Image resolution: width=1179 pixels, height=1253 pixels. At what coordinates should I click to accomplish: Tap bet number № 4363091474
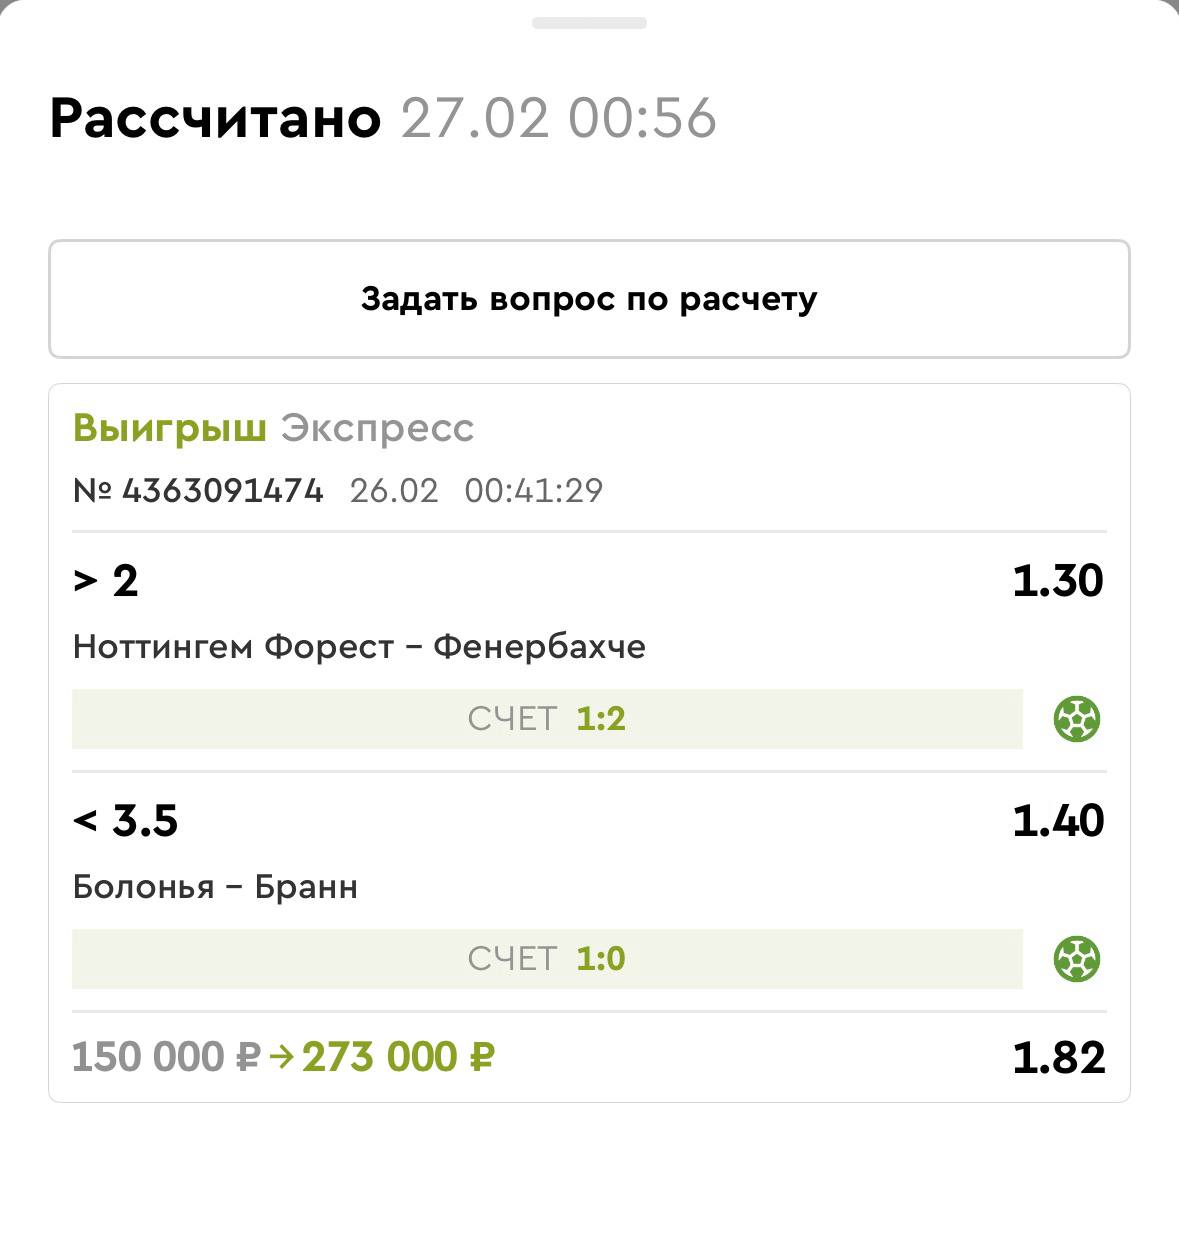[x=198, y=491]
